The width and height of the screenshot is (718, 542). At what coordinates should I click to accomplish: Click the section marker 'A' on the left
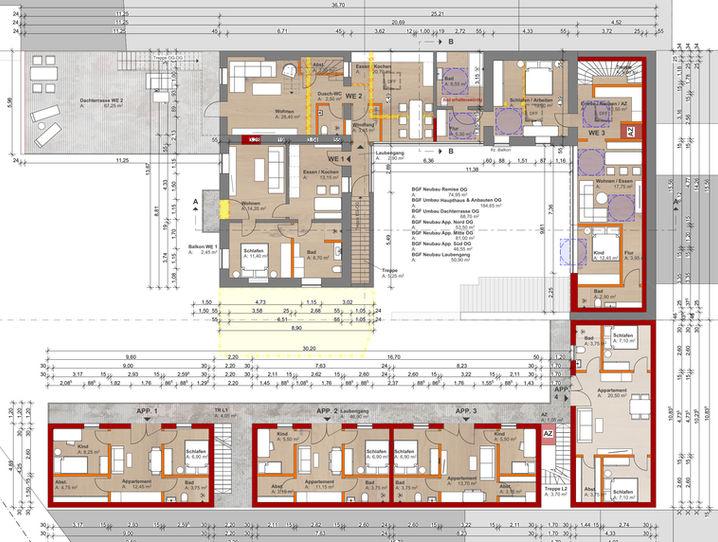pyautogui.click(x=196, y=202)
